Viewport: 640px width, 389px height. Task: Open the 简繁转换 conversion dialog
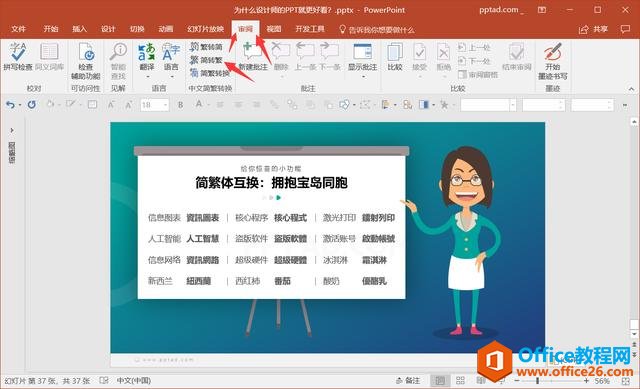pos(210,73)
